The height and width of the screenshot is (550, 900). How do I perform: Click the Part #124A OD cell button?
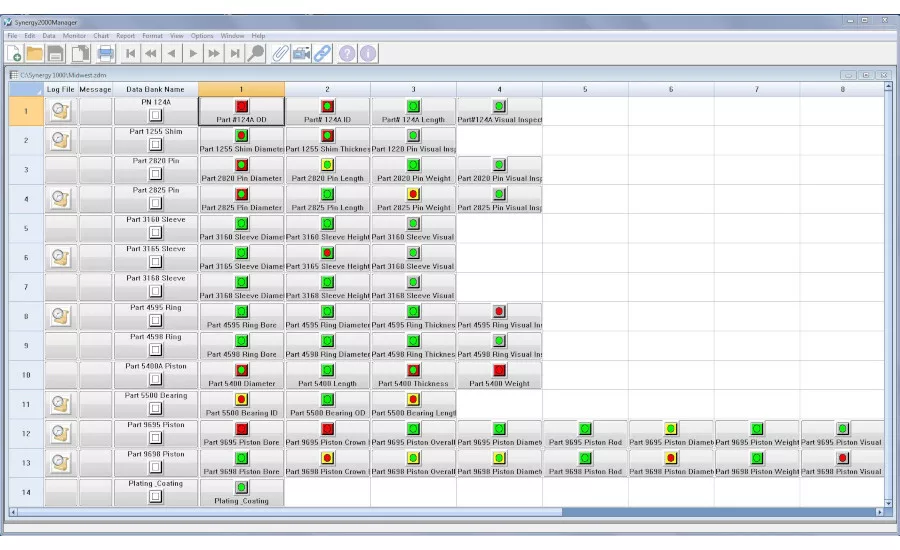coord(242,111)
